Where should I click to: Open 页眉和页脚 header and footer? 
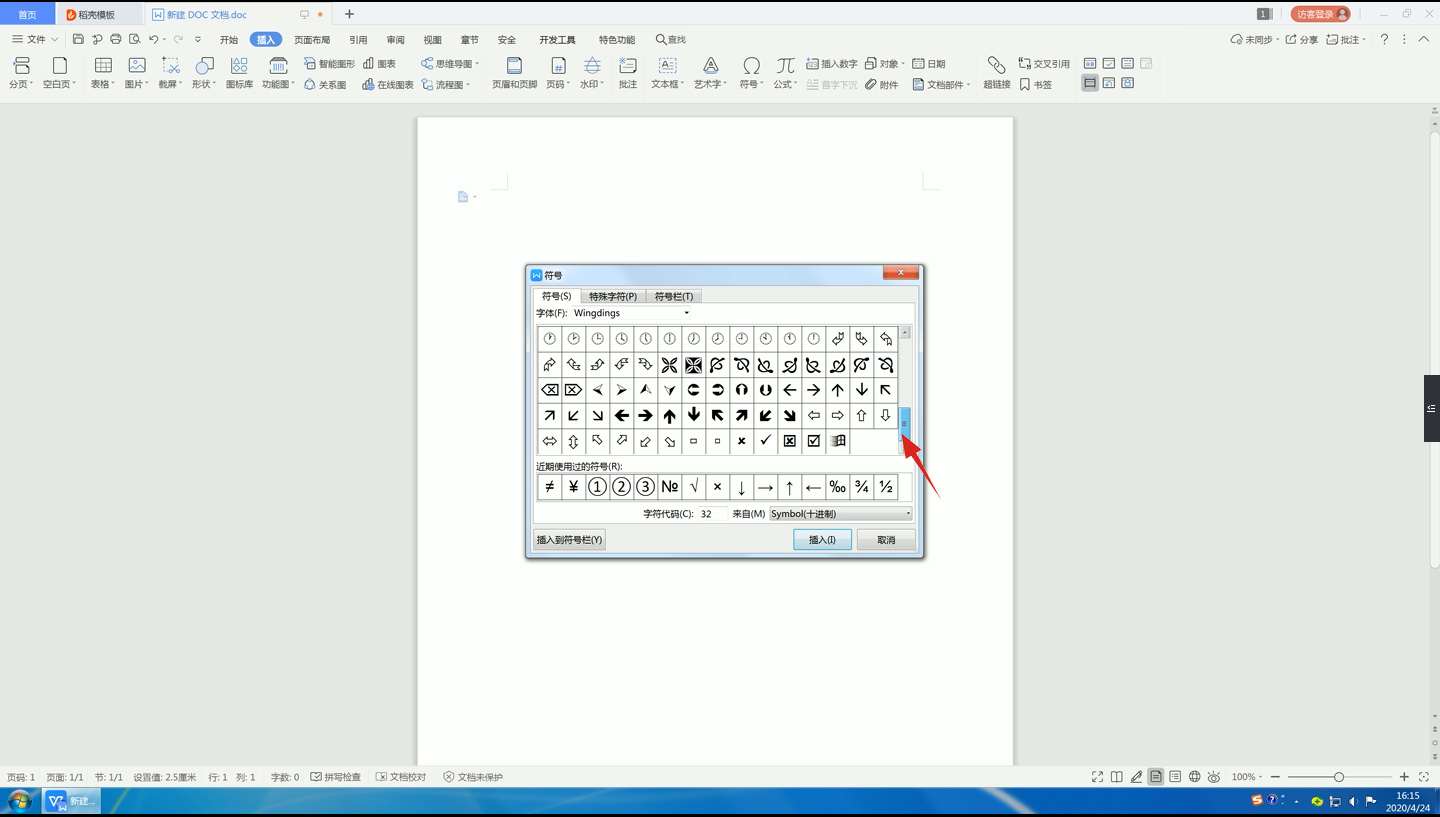[x=514, y=73]
